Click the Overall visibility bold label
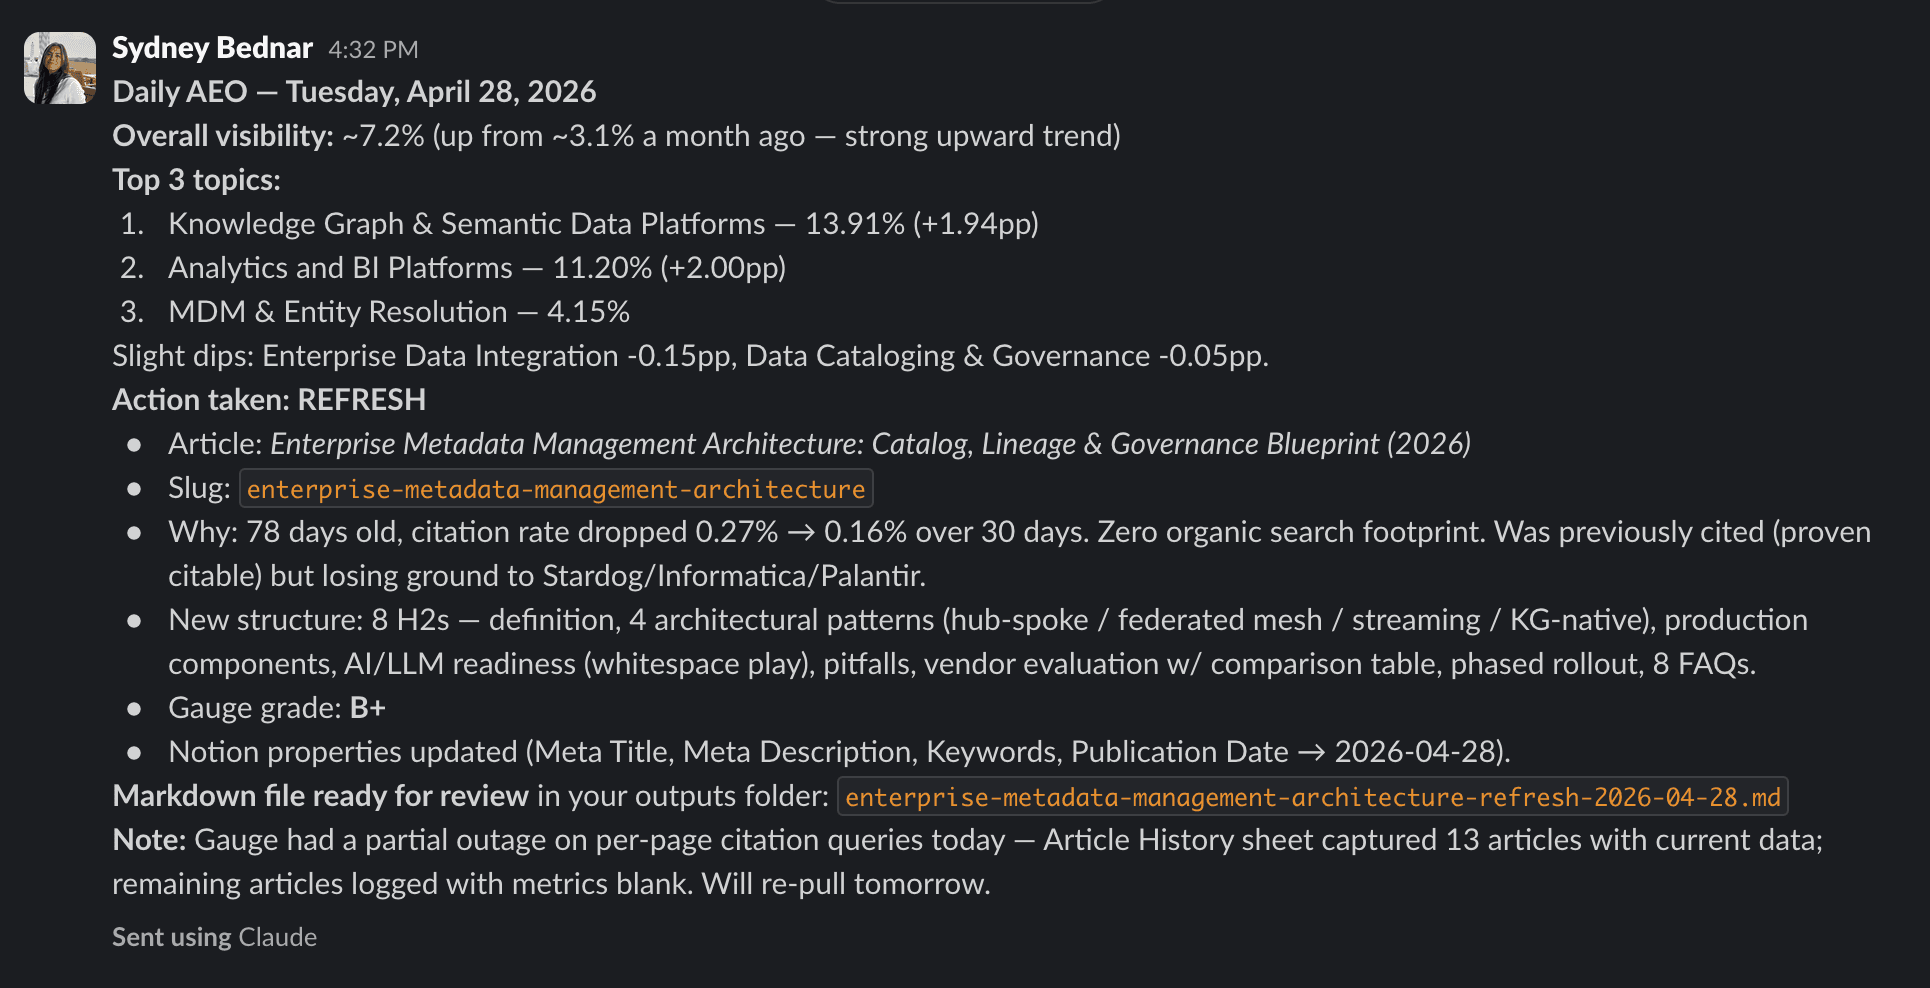The image size is (1930, 988). (222, 136)
